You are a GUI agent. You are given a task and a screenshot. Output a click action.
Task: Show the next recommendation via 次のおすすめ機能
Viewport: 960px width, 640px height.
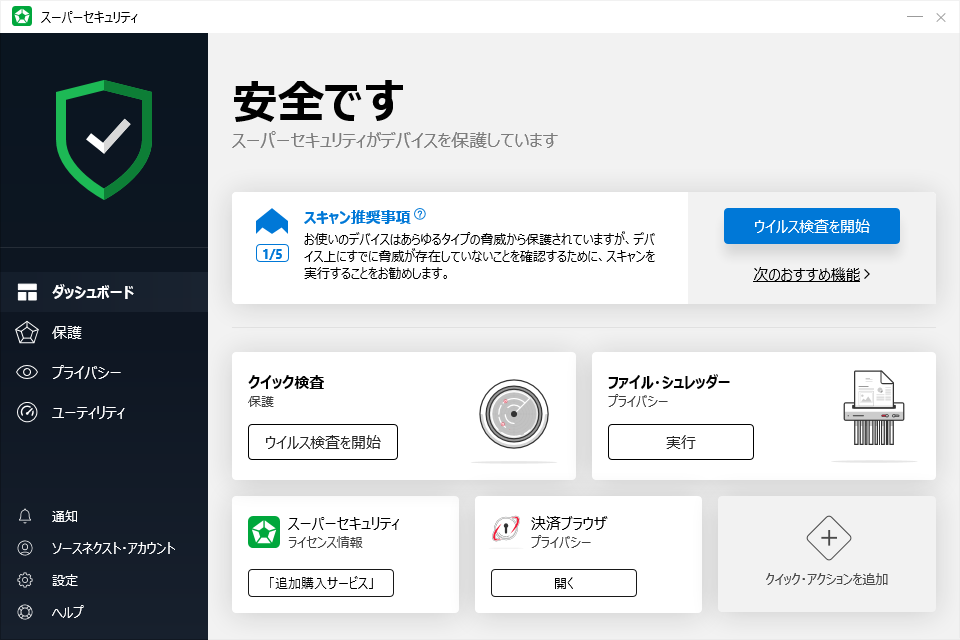pyautogui.click(x=811, y=274)
